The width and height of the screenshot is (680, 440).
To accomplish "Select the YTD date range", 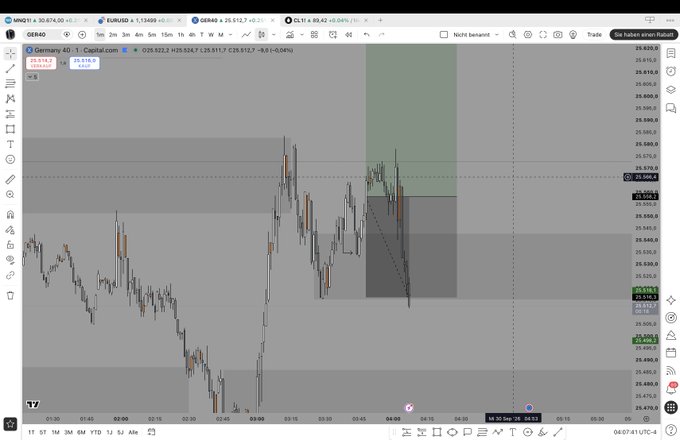I will pos(95,432).
